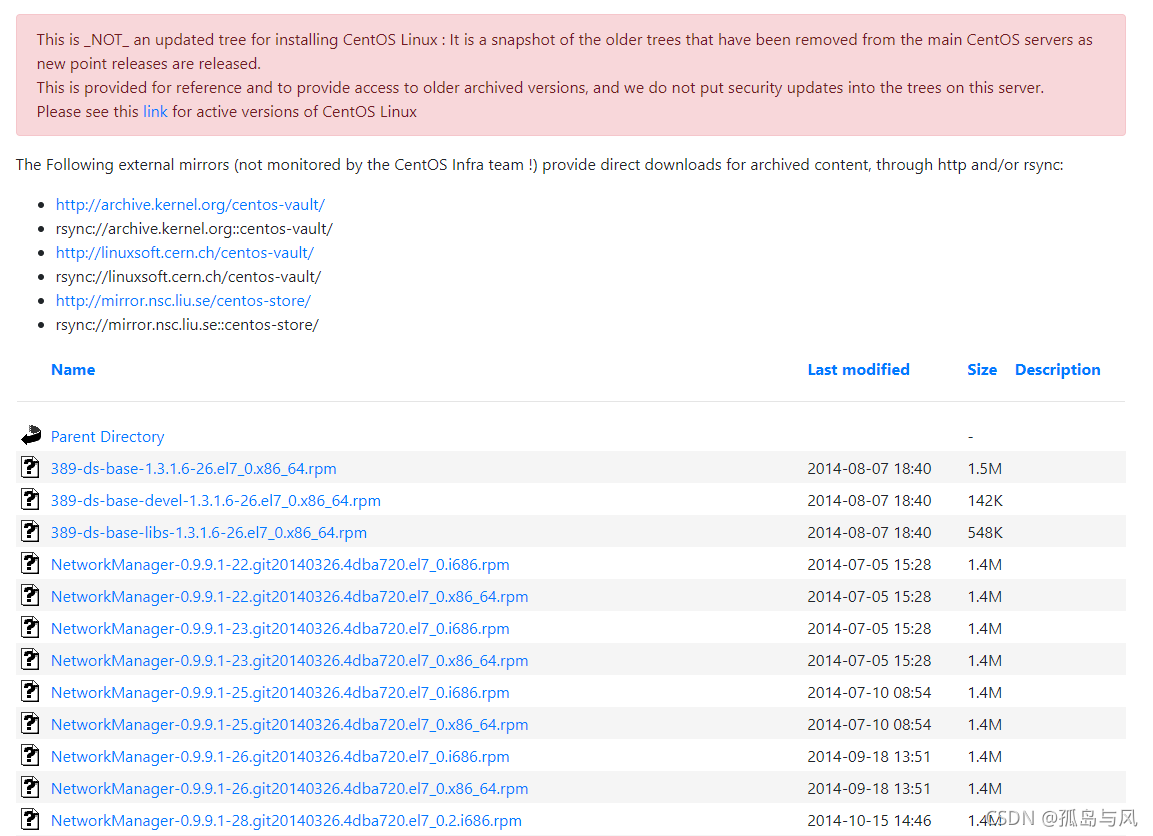Click file icon beside NetworkManager-0.9.9.1-28 i686 rpm
This screenshot has width=1153, height=836.
point(30,819)
